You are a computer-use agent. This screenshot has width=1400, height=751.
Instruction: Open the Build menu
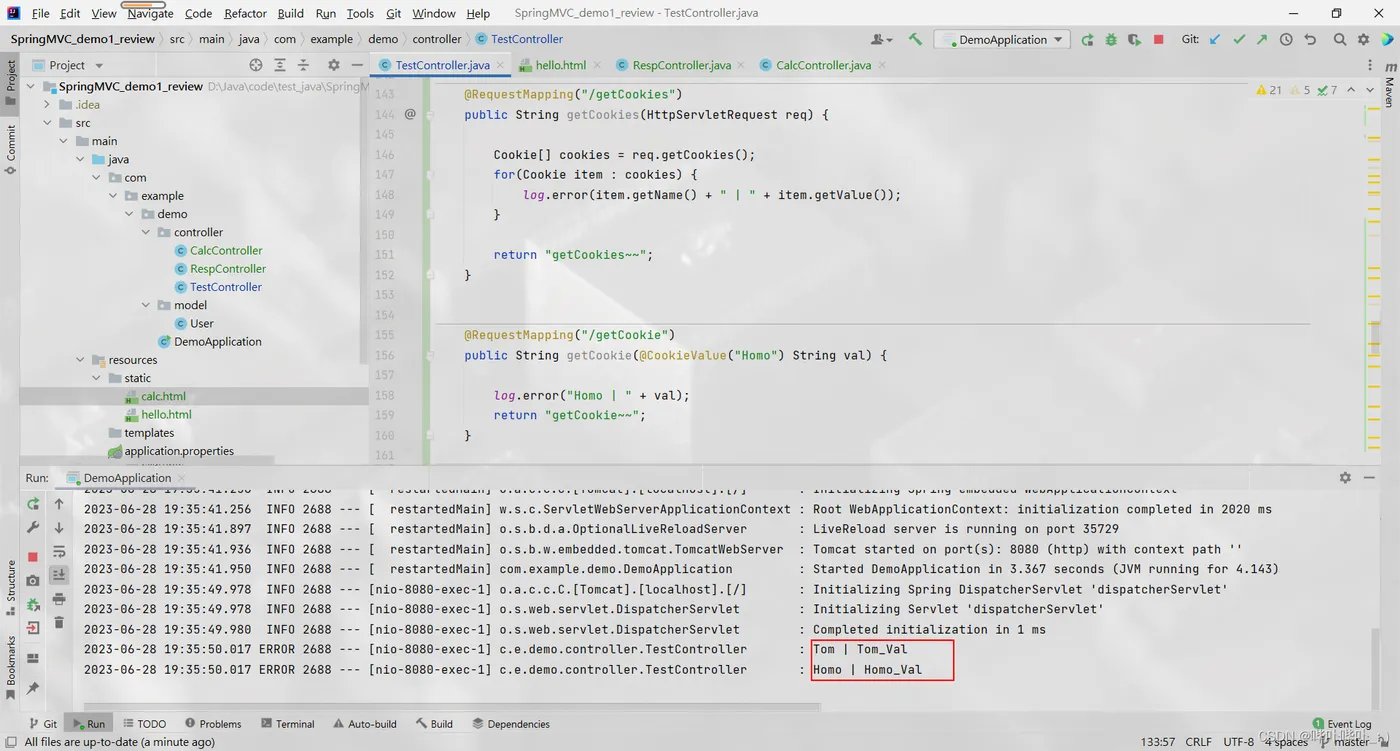point(291,13)
